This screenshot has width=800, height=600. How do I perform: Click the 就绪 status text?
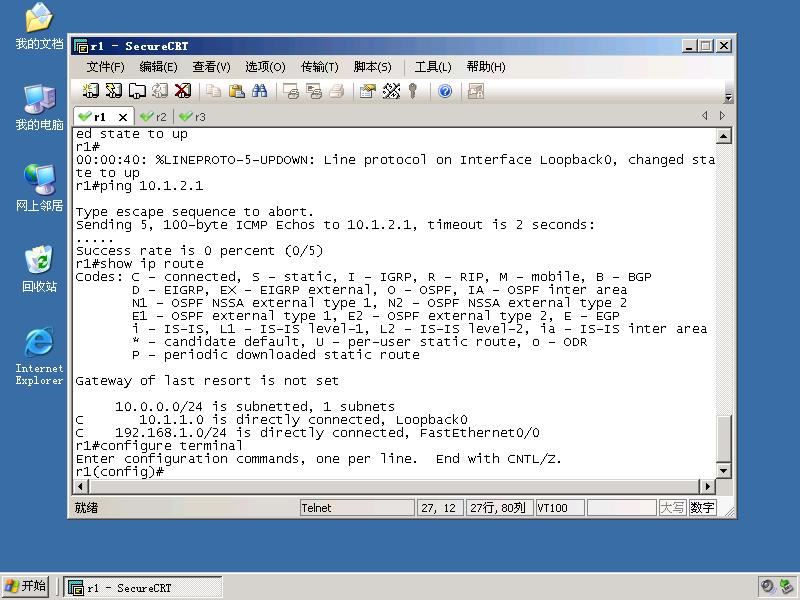point(86,508)
